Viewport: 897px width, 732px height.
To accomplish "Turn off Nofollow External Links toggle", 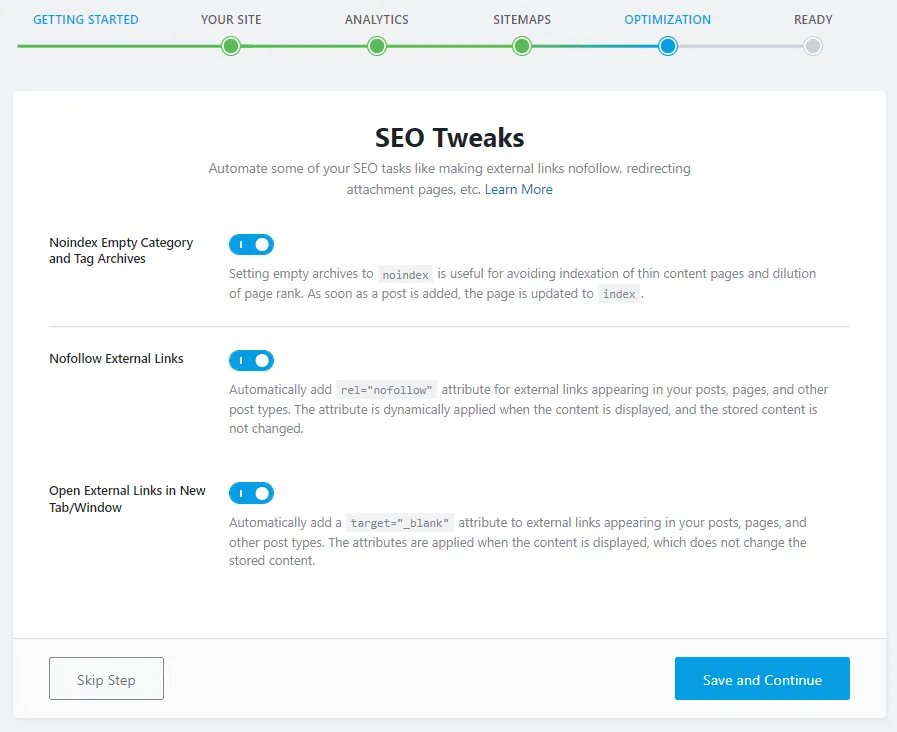I will (251, 360).
